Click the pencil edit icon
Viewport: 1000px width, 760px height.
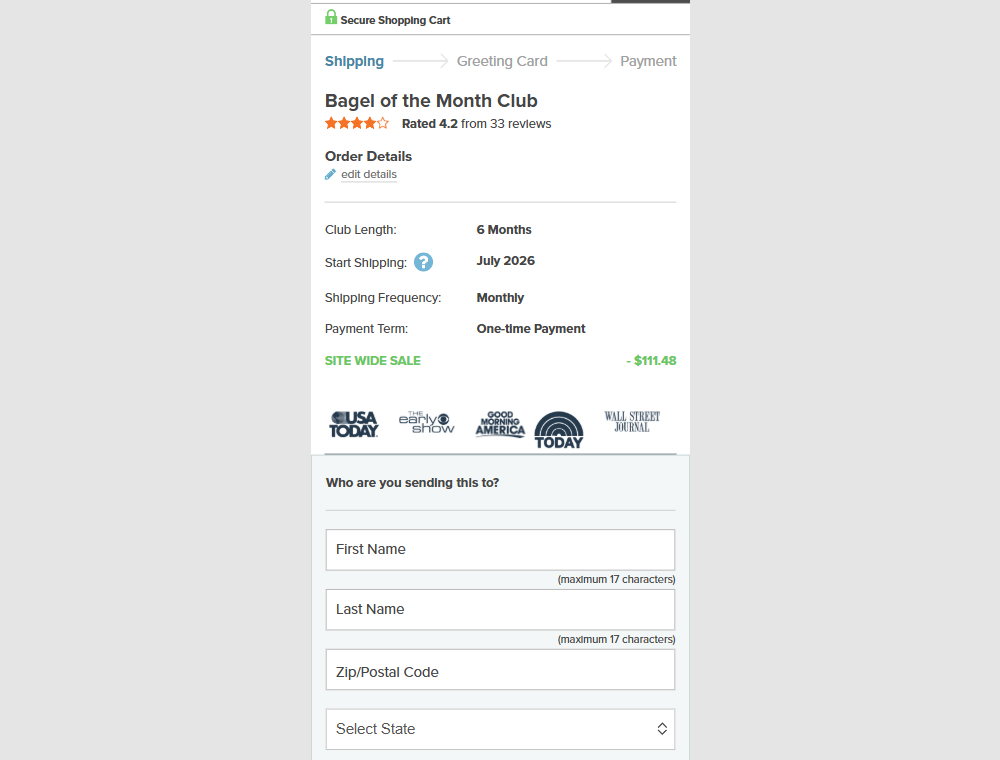[x=330, y=175]
